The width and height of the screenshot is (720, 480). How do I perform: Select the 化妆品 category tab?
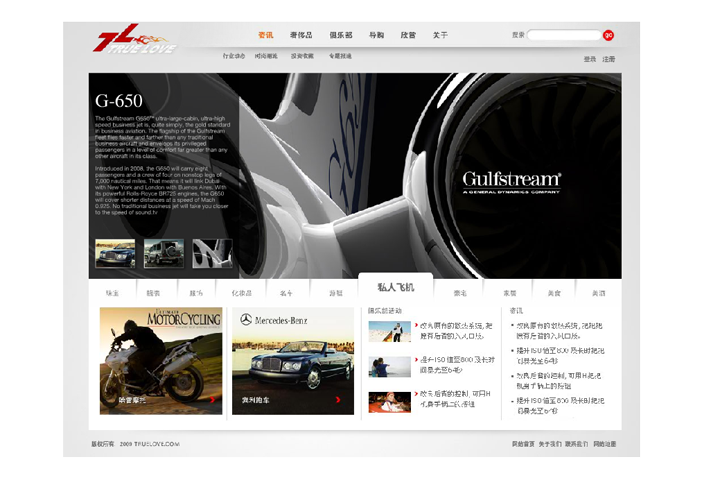[x=242, y=293]
